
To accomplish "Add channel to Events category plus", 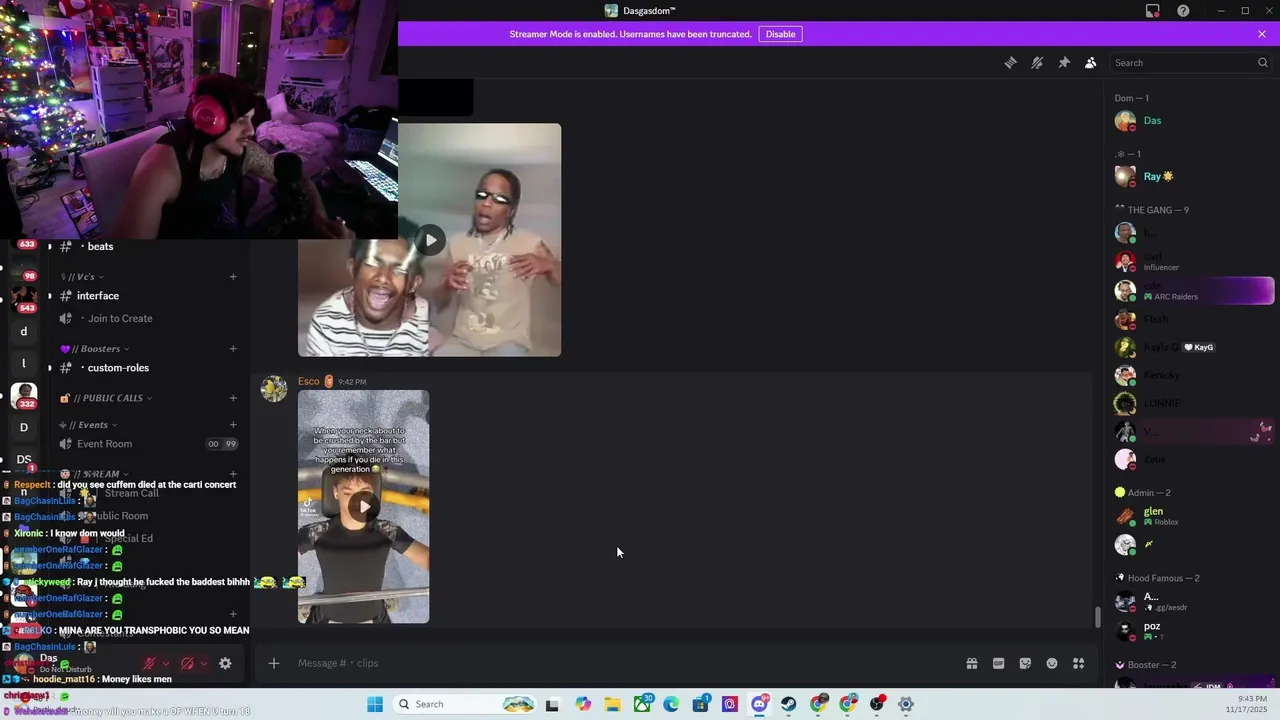I will (x=233, y=425).
